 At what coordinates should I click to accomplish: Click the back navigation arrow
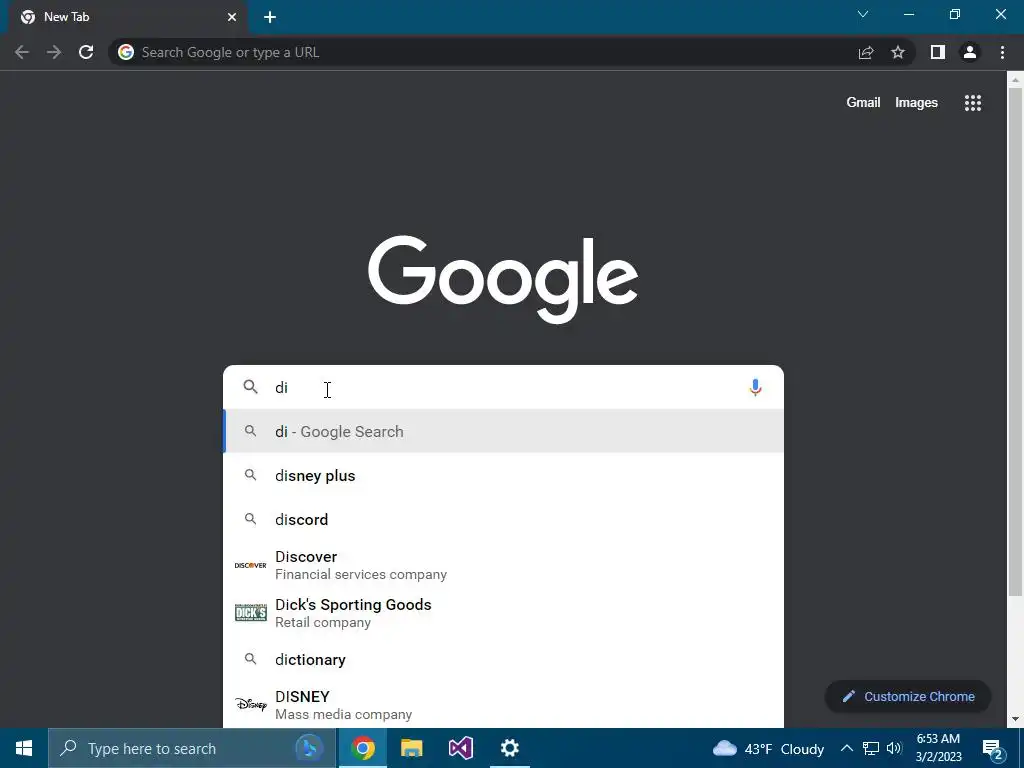[22, 52]
